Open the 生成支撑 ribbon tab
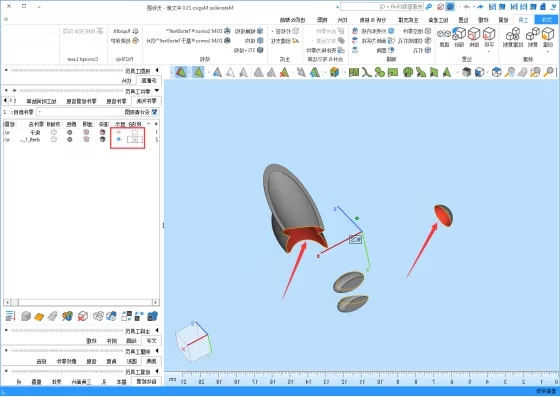Viewport: 560px width, 397px height. pos(408,20)
